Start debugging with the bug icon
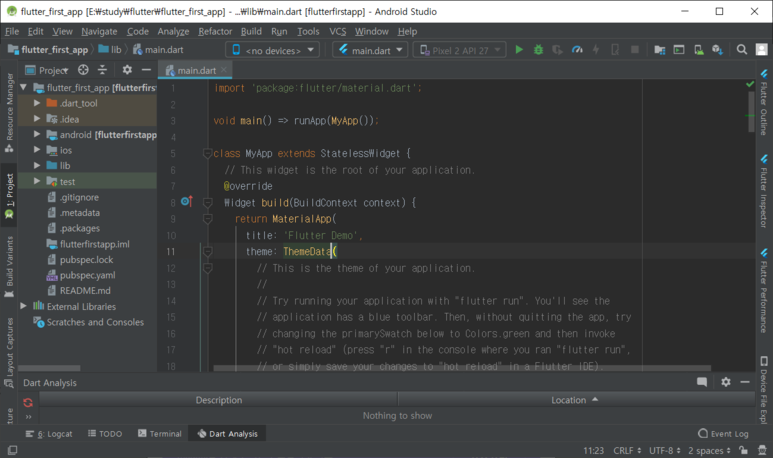The image size is (773, 458). 538,50
